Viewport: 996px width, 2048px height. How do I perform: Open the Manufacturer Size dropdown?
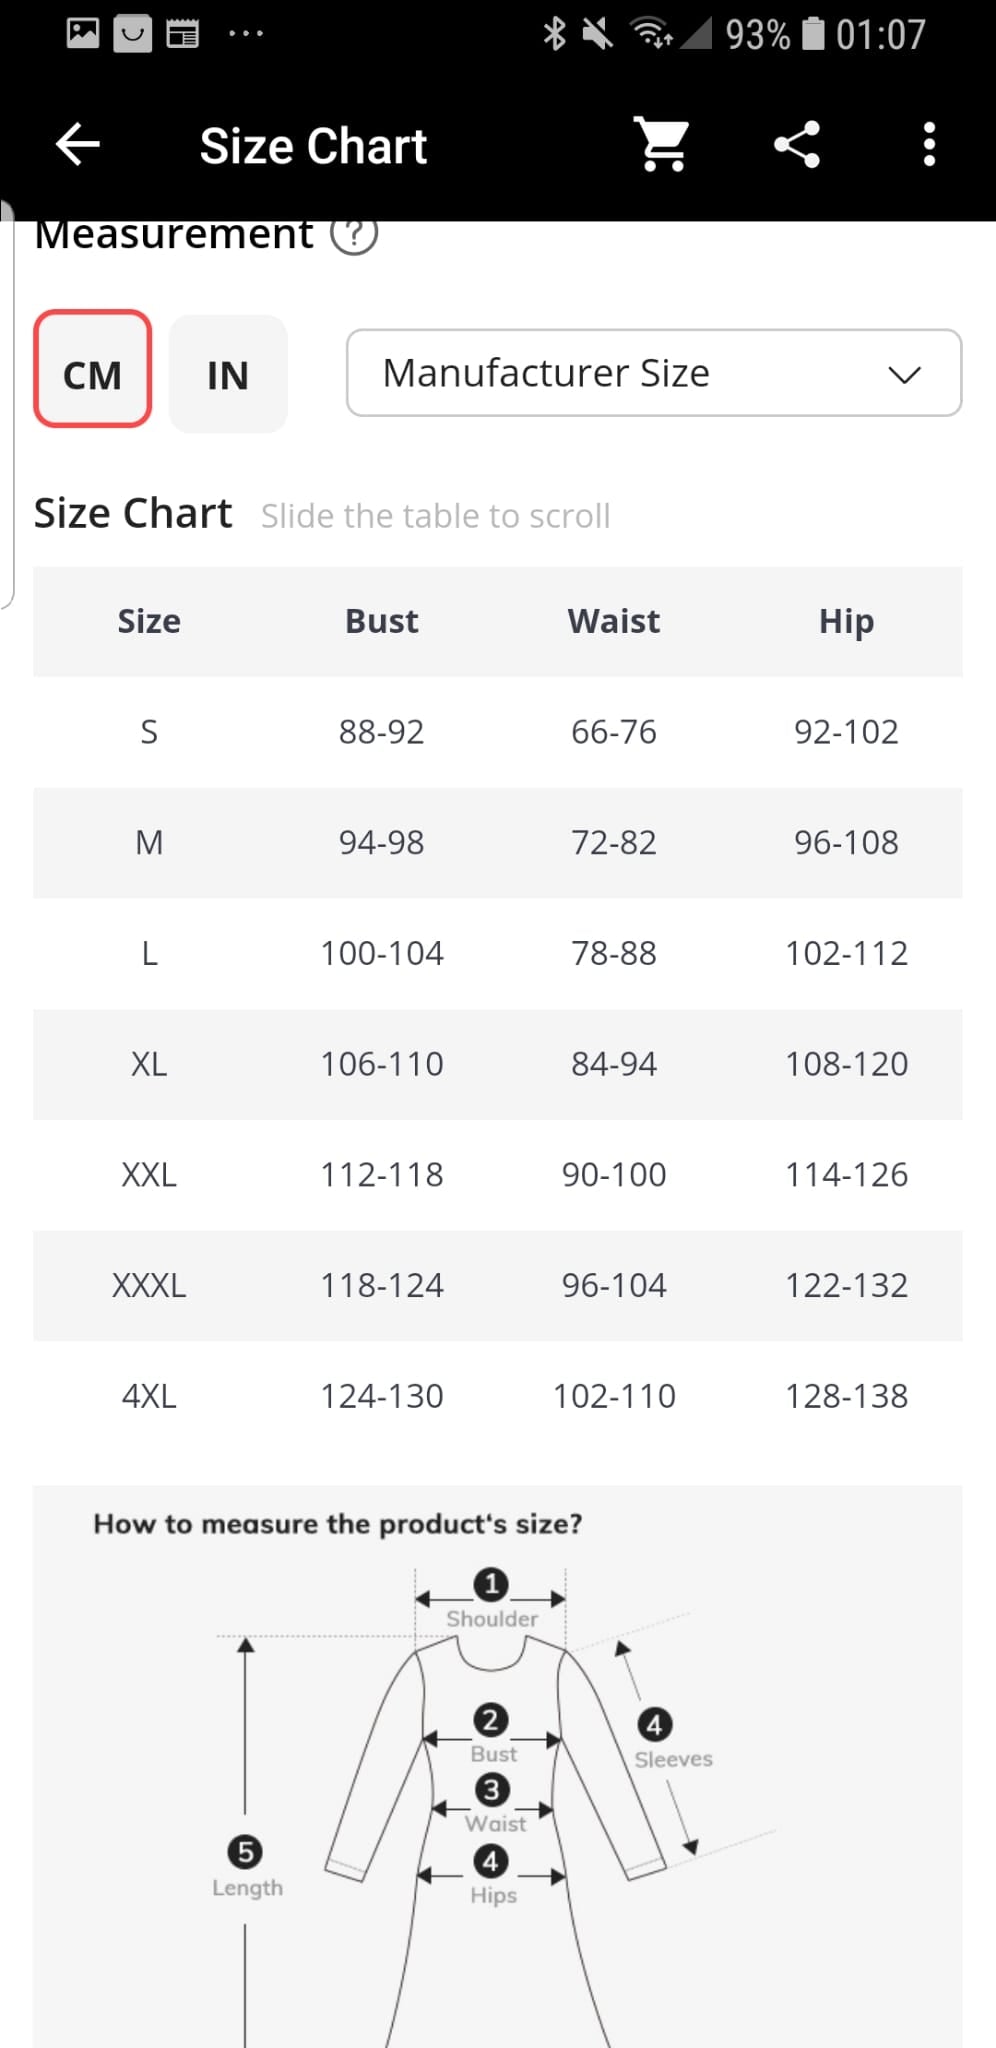[x=653, y=373]
